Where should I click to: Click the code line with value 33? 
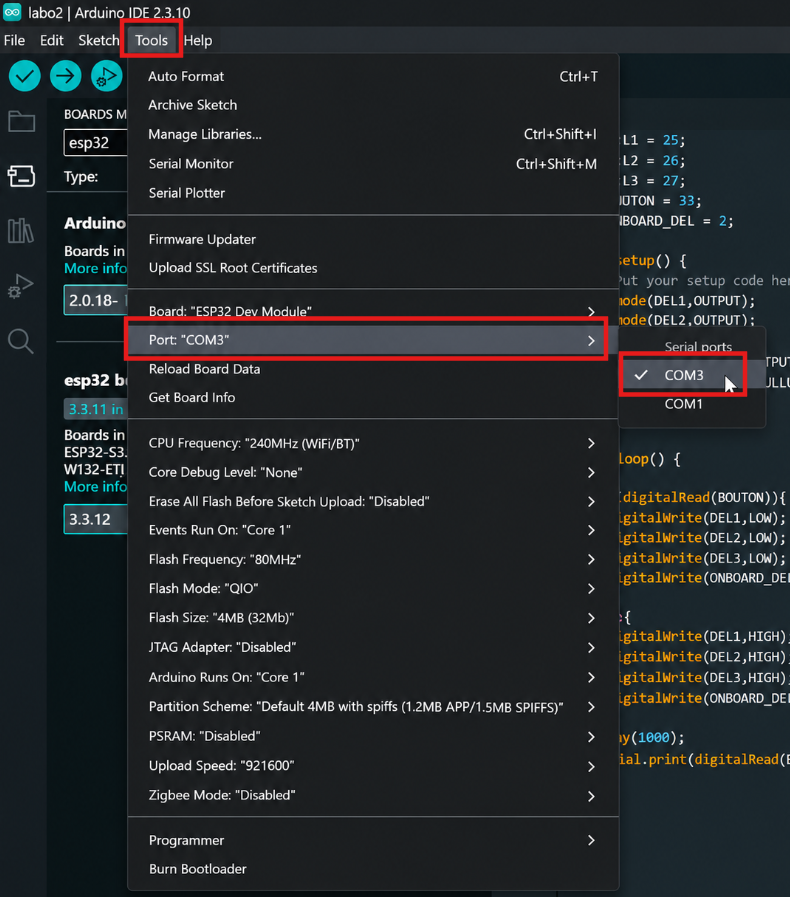[x=660, y=201]
